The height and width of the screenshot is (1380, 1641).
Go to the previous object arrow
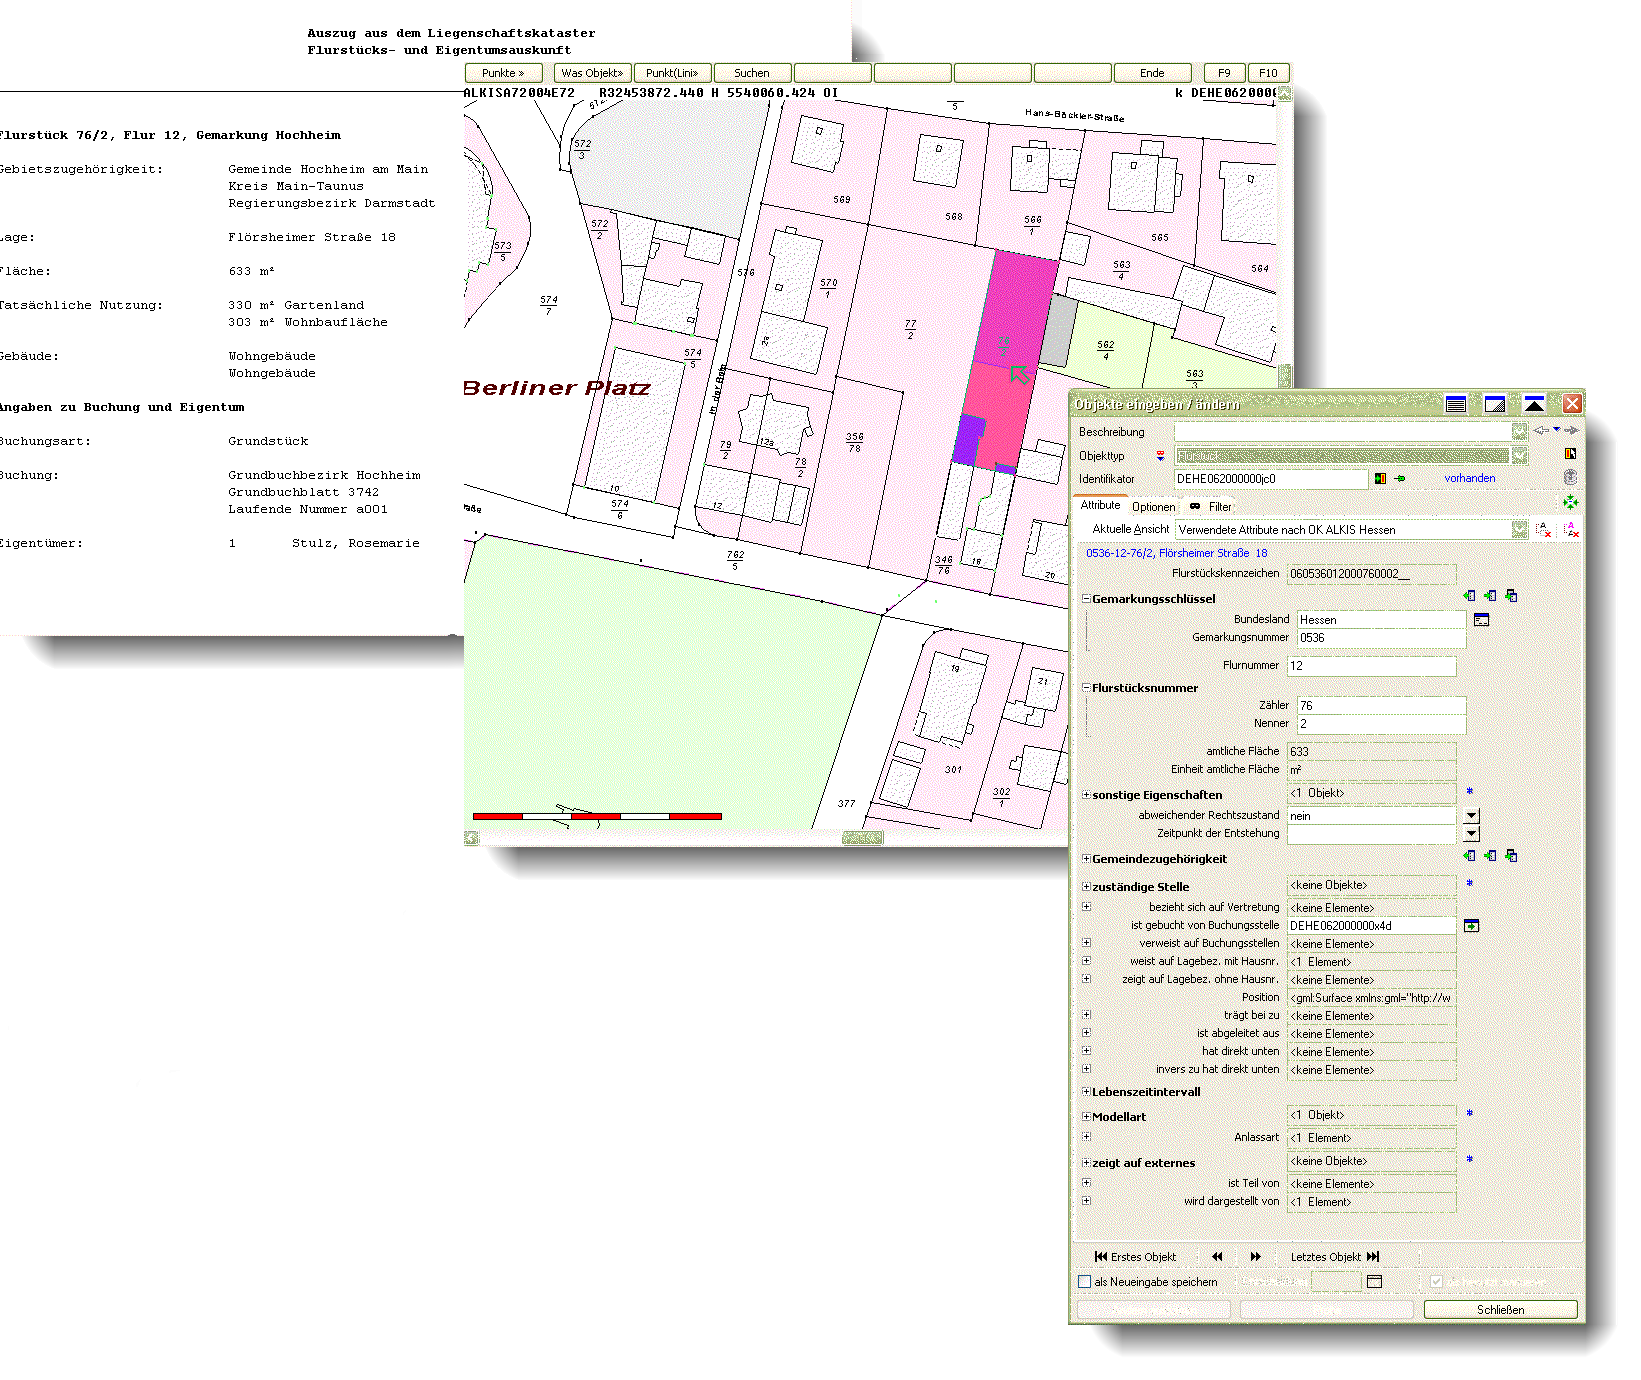point(1217,1257)
